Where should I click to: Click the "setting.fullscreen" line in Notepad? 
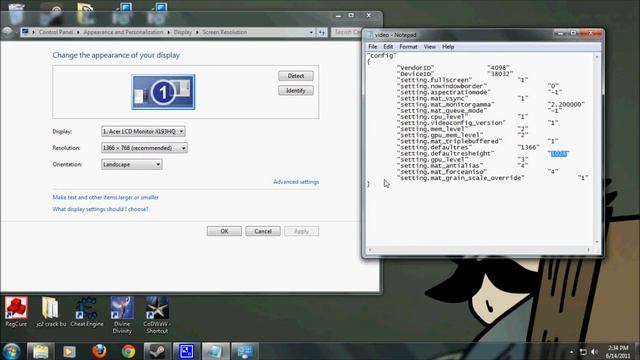click(434, 80)
